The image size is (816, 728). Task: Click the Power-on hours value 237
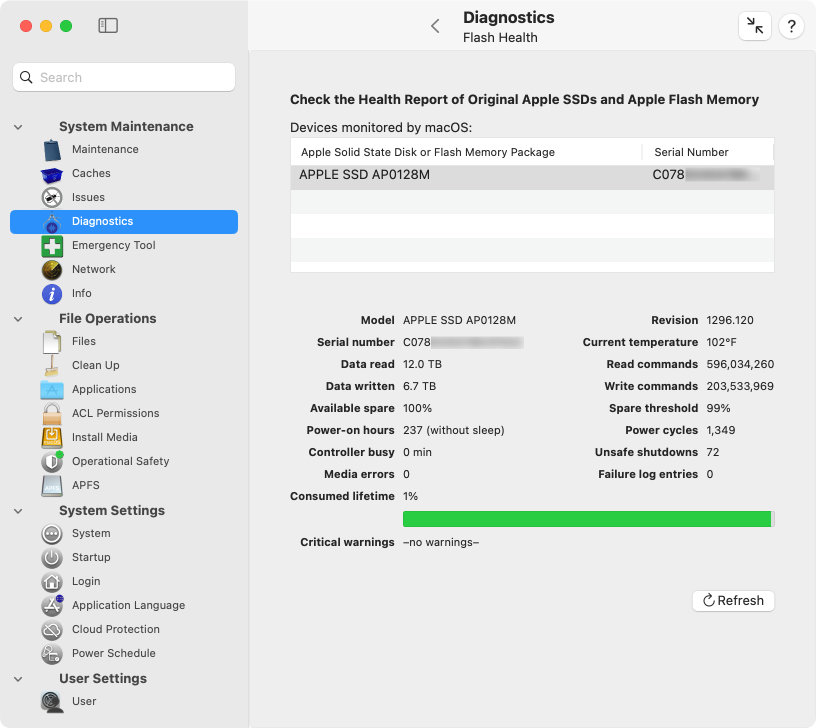tap(453, 431)
